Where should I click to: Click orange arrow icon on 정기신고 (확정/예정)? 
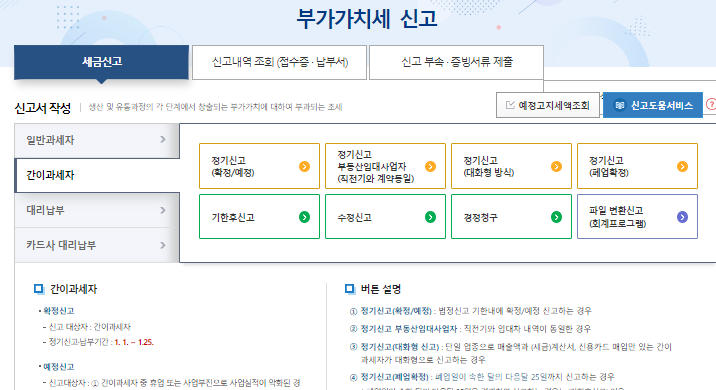click(x=304, y=166)
